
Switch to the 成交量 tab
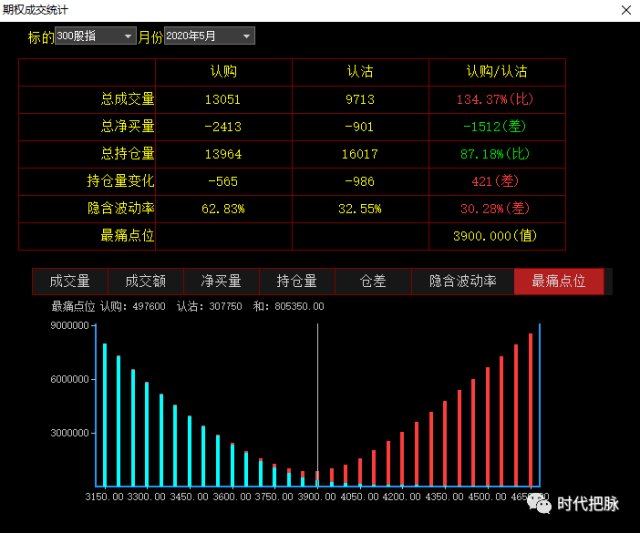(x=70, y=281)
